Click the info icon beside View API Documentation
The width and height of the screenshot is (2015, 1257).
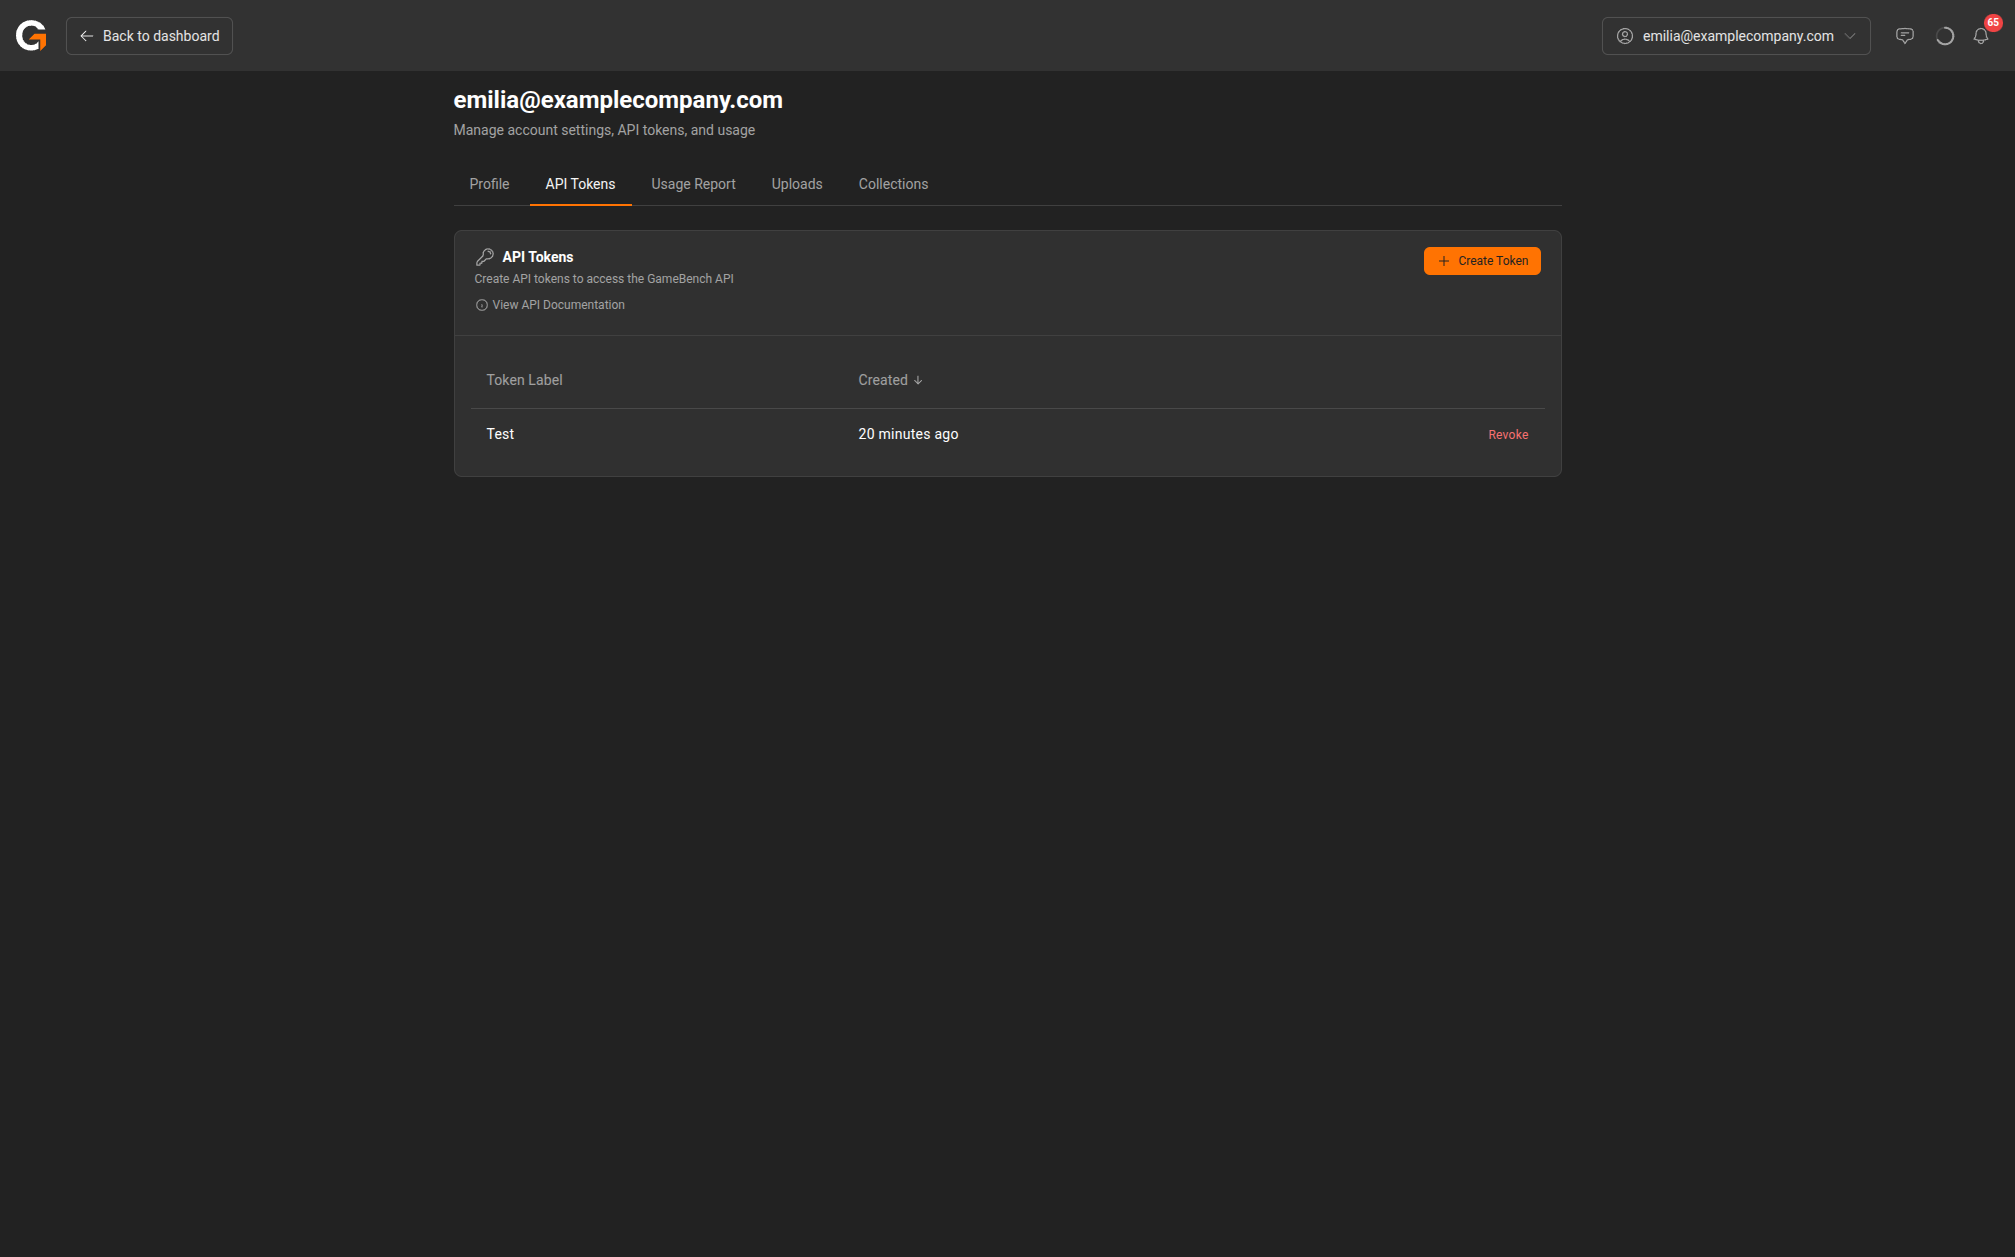click(481, 305)
